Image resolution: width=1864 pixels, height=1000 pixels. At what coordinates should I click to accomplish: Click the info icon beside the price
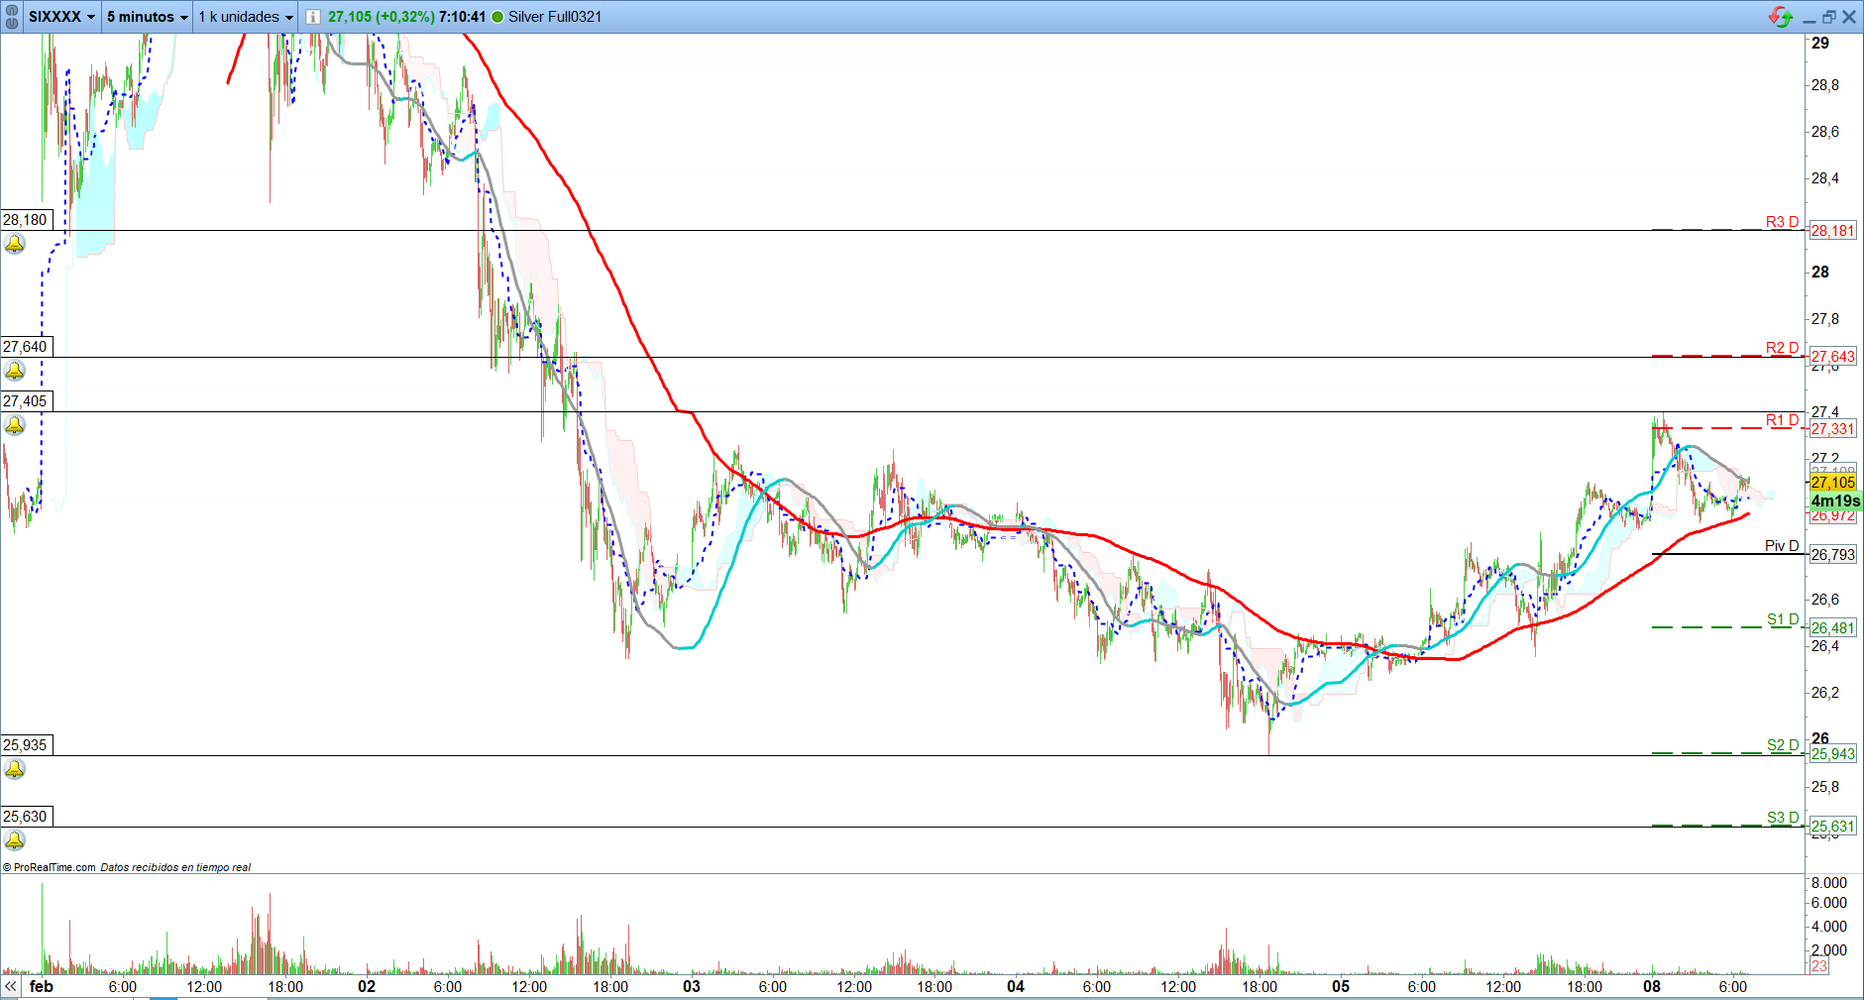[313, 17]
